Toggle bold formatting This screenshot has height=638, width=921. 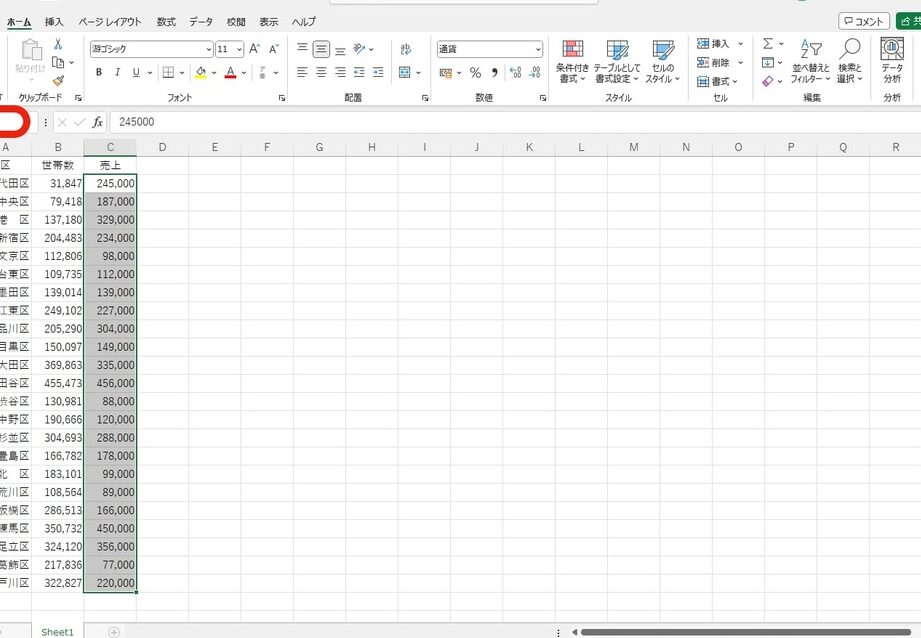[99, 72]
